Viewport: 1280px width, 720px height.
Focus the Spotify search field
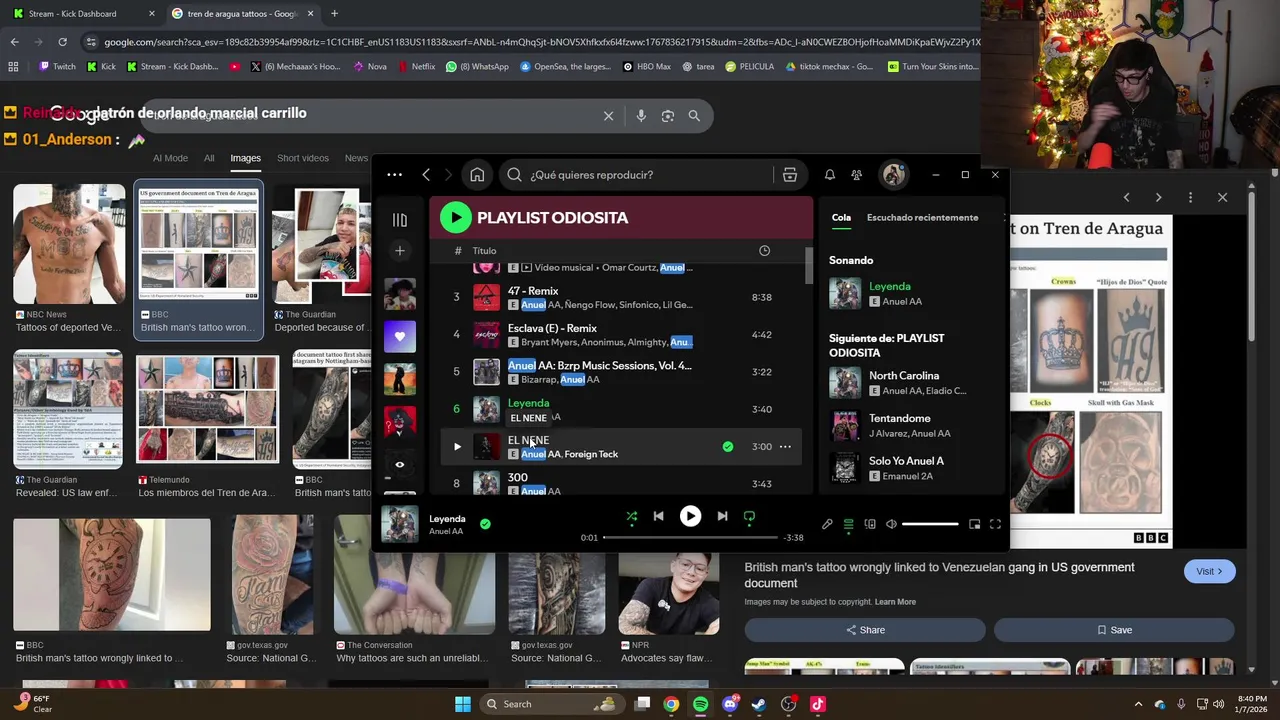640,175
